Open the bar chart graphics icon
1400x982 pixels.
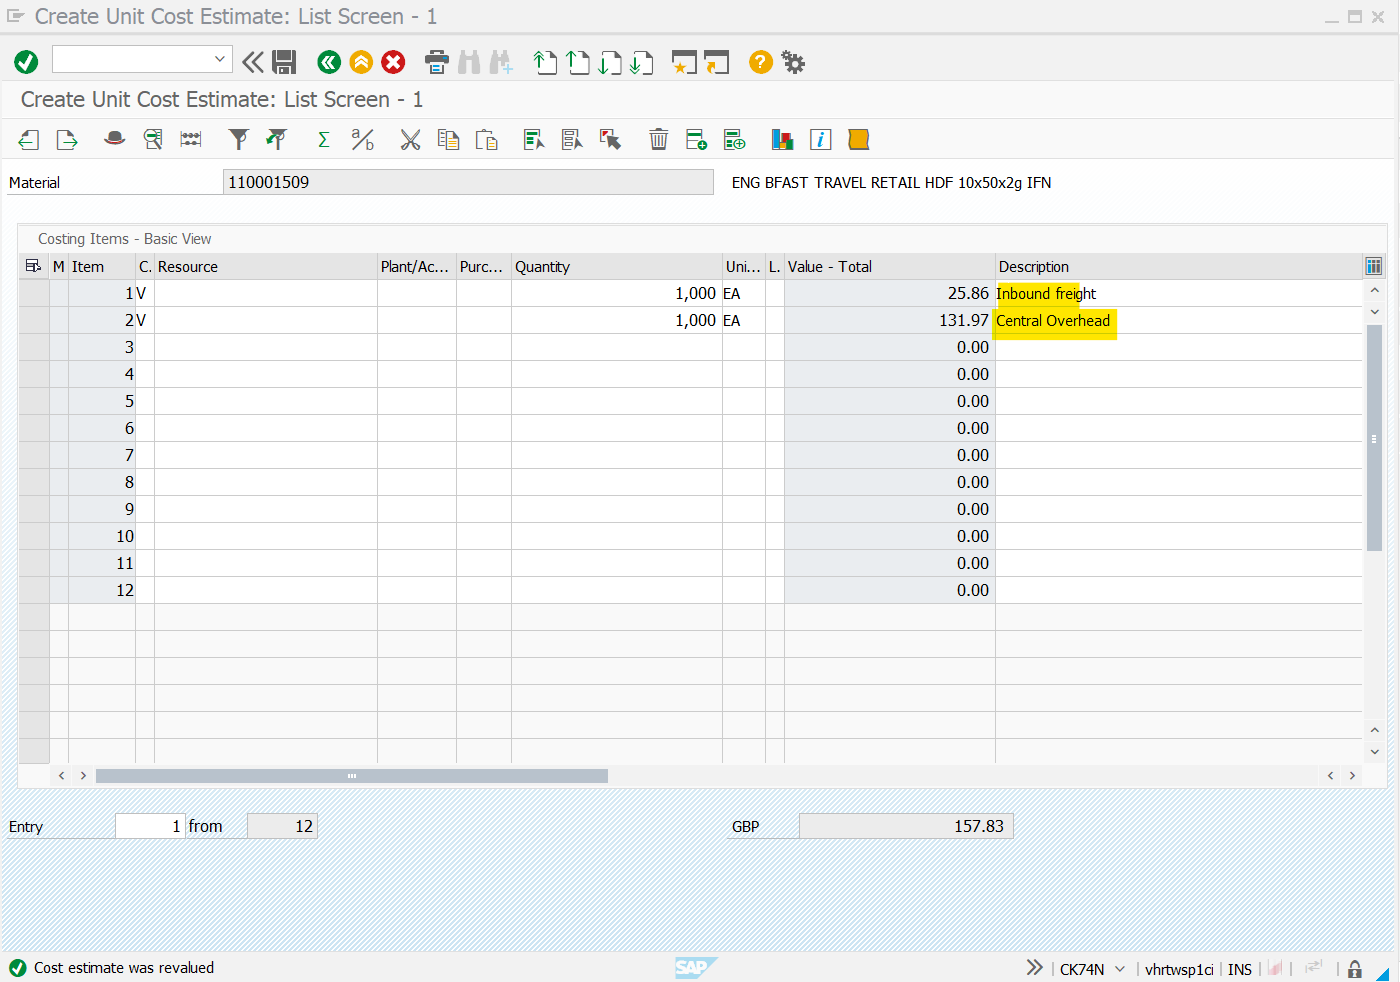(x=782, y=140)
